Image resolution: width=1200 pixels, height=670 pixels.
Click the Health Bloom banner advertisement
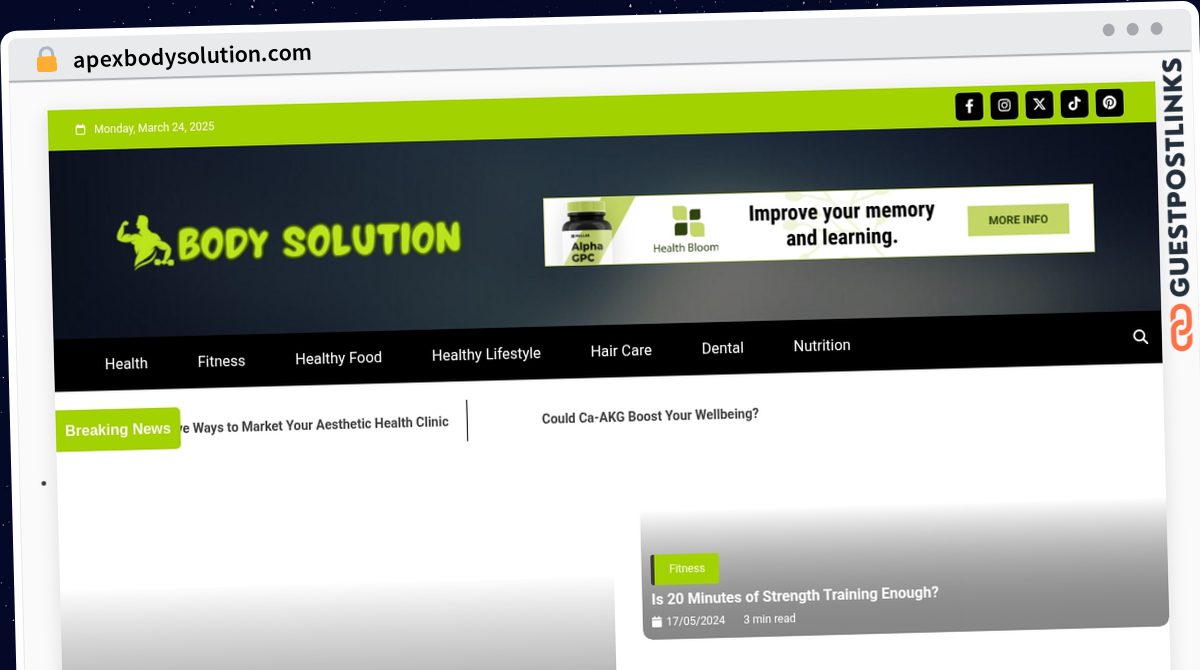(819, 225)
